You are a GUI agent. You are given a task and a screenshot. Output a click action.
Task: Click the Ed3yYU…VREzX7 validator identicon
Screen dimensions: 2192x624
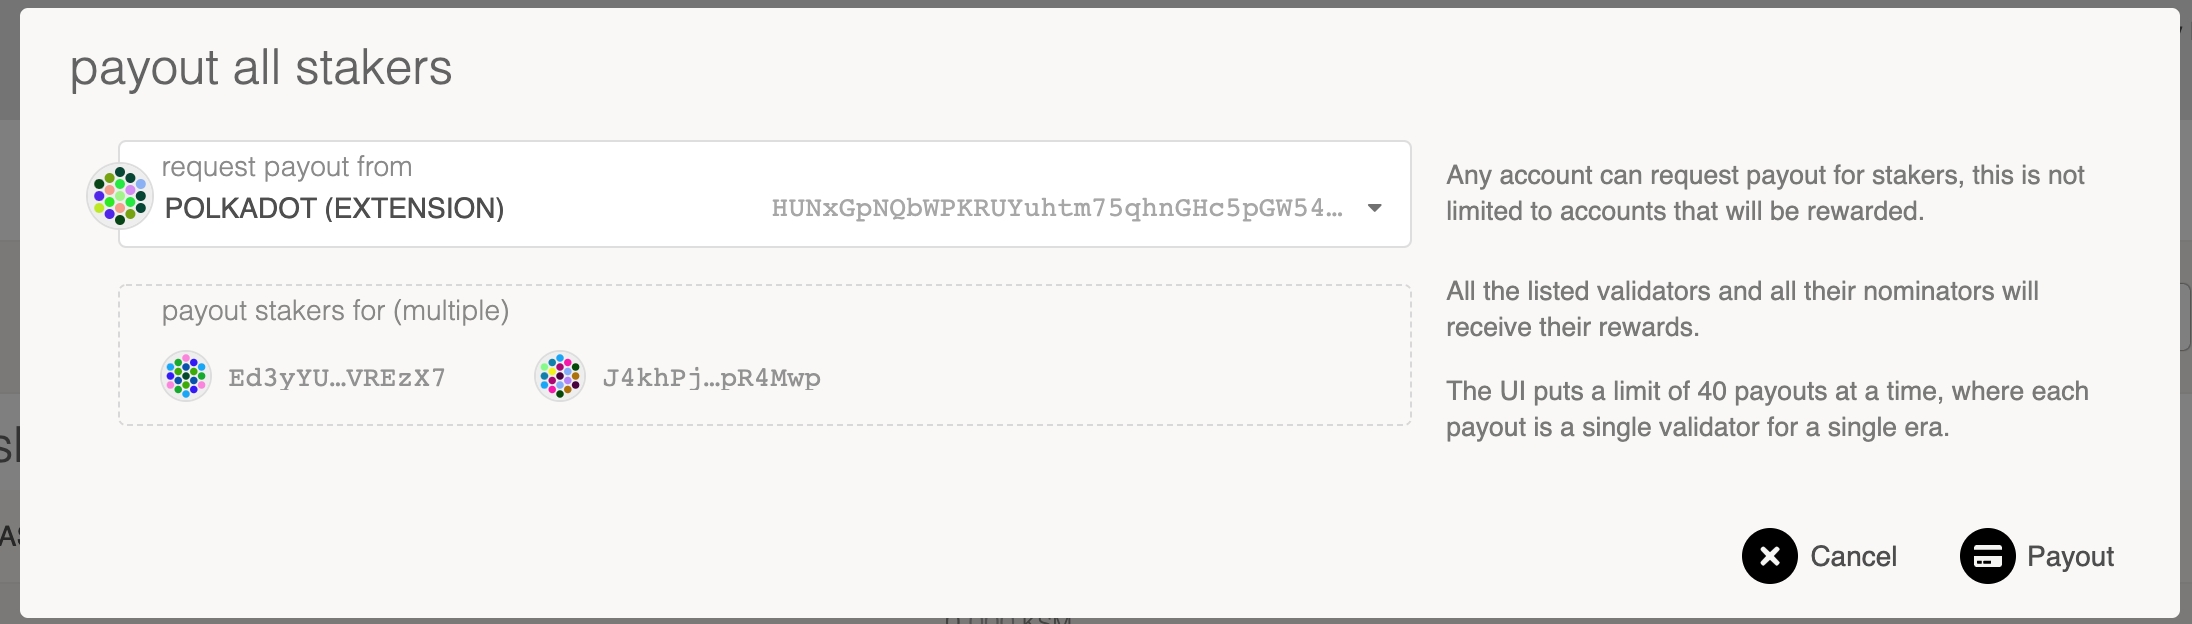pyautogui.click(x=186, y=376)
